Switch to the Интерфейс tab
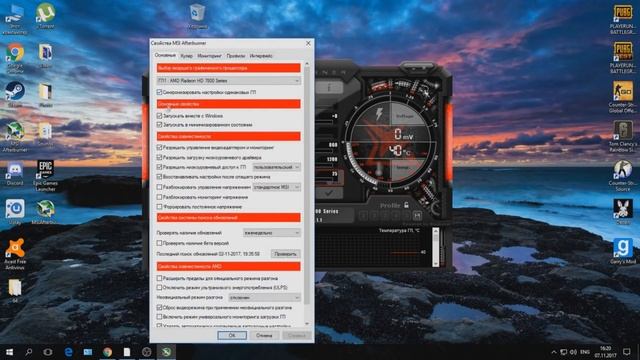640x360 pixels. point(261,56)
